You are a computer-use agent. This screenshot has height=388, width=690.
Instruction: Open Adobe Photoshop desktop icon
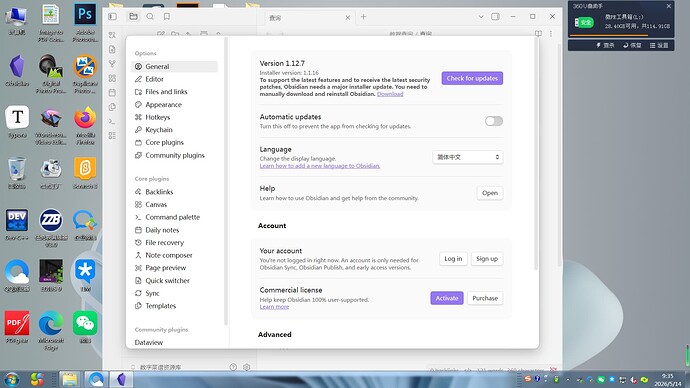[x=85, y=23]
